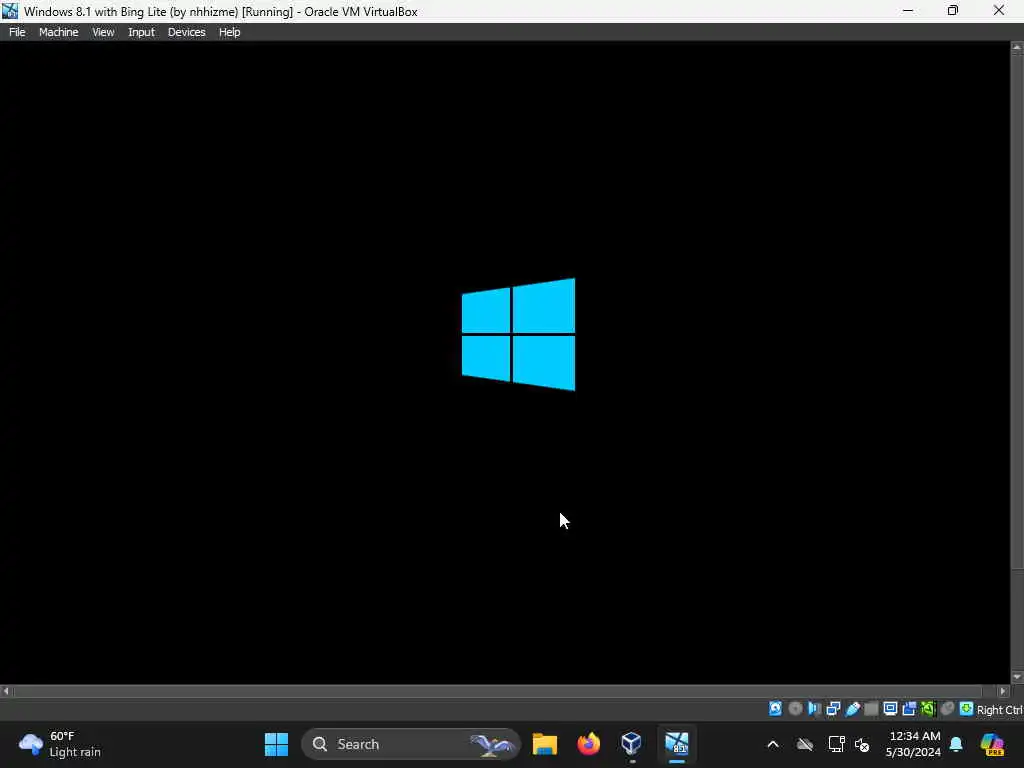
Task: Open the notifications bell
Action: 956,744
